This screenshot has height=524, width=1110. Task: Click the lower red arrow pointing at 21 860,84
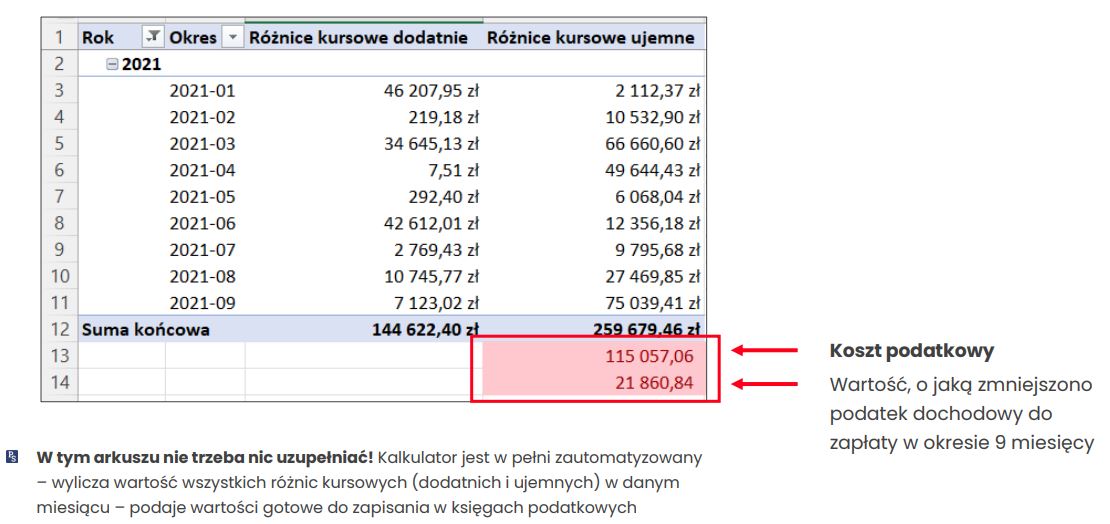coord(764,383)
